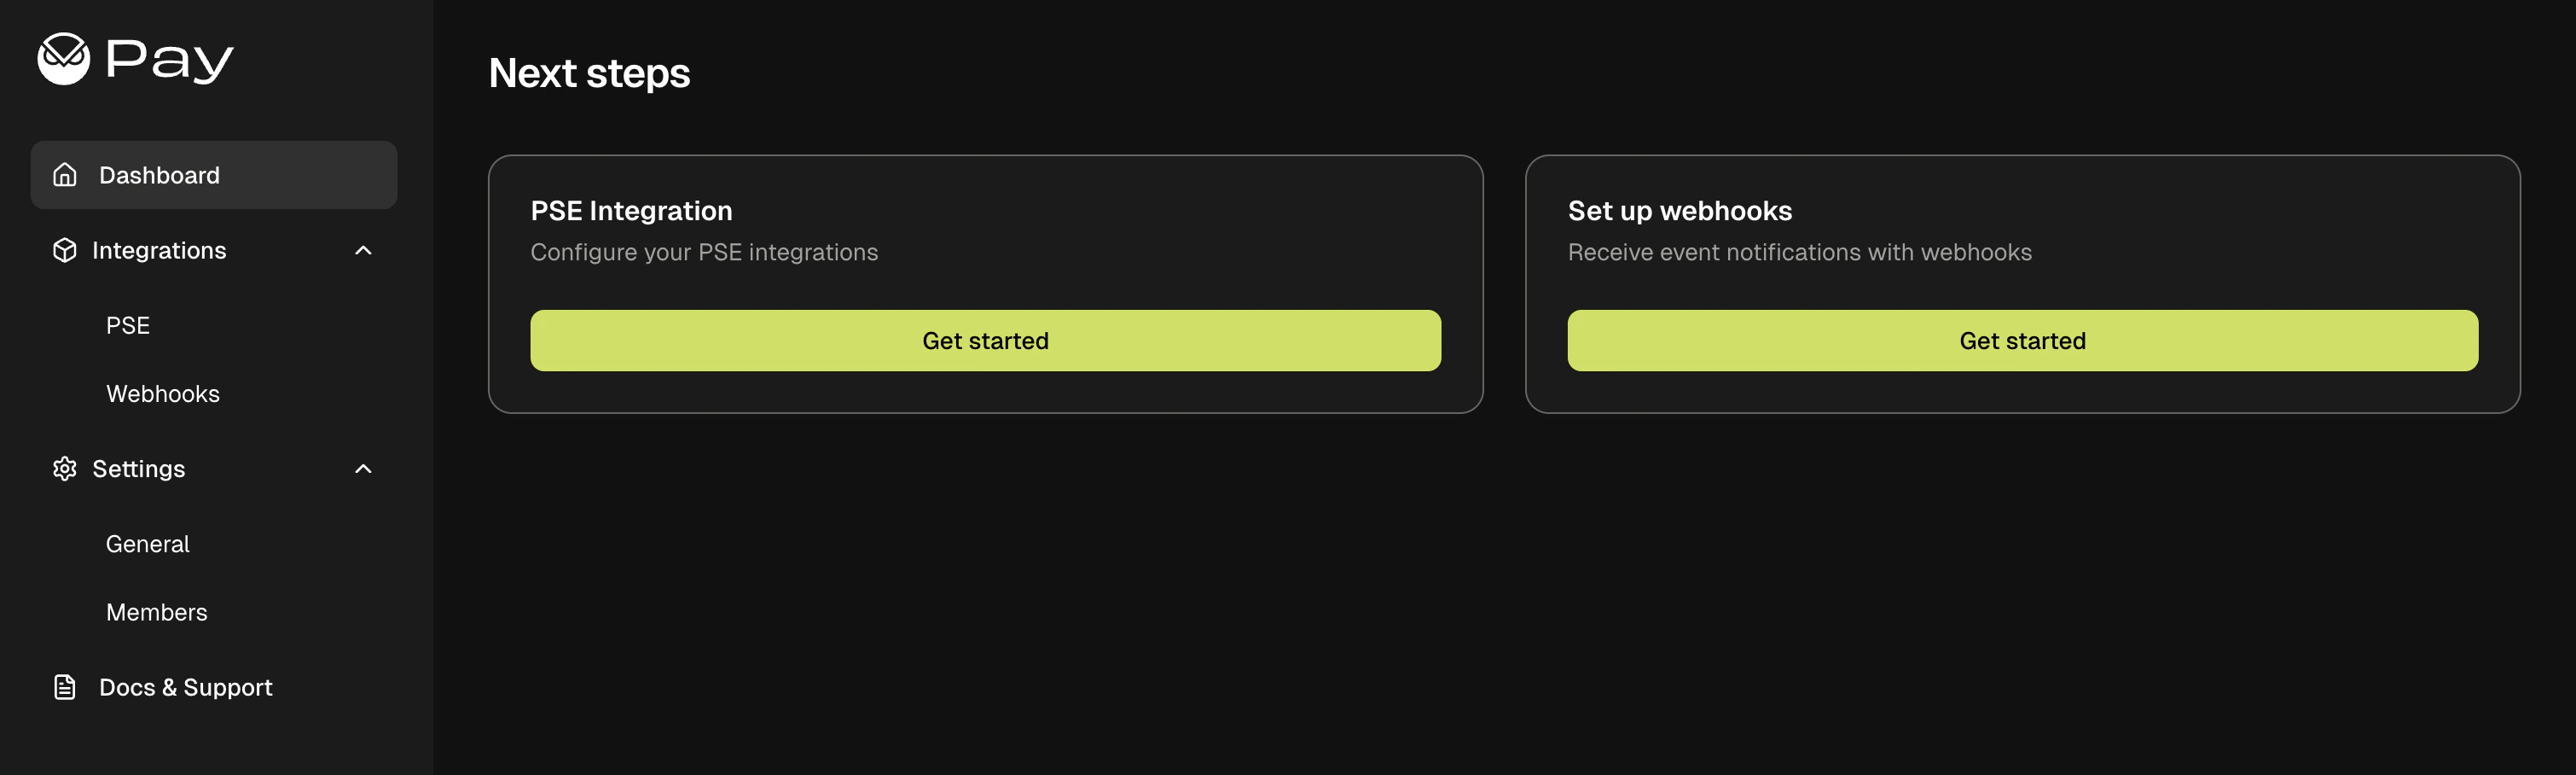
Task: Open the Dashboard page
Action: click(160, 175)
